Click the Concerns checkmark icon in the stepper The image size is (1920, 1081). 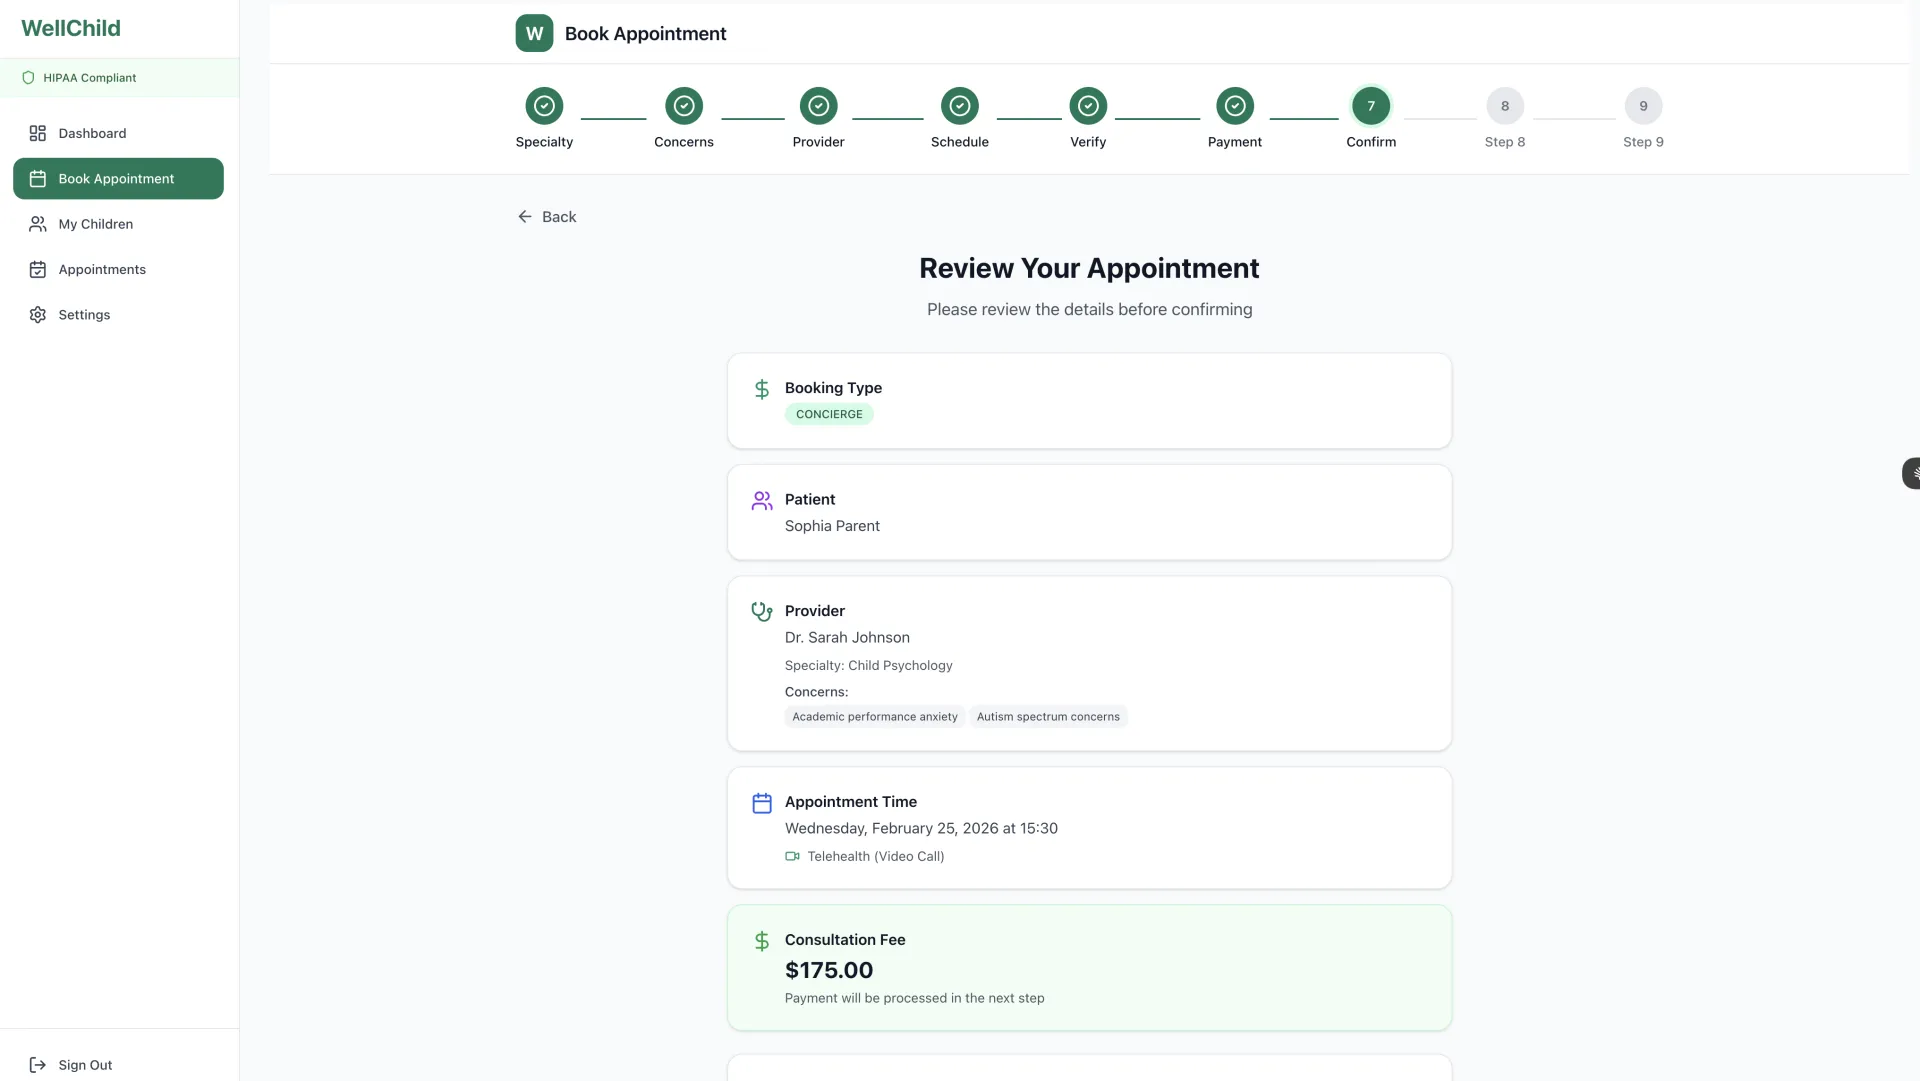pos(684,106)
